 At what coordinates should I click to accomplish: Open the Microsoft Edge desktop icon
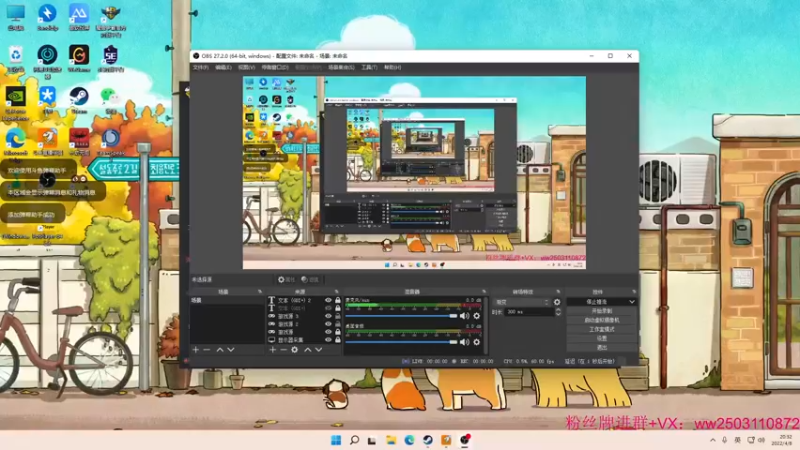(15, 142)
